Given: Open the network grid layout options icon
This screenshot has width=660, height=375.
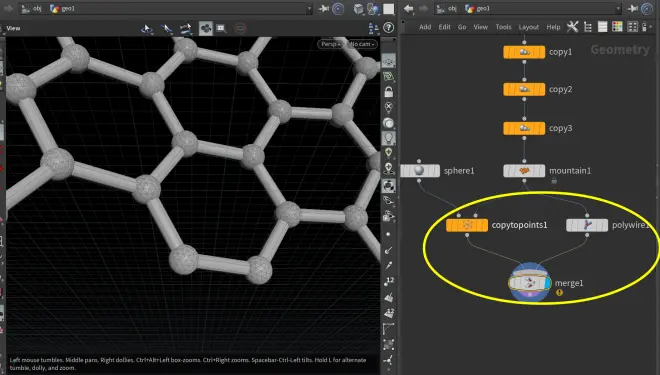Looking at the screenshot, I should tap(632, 27).
